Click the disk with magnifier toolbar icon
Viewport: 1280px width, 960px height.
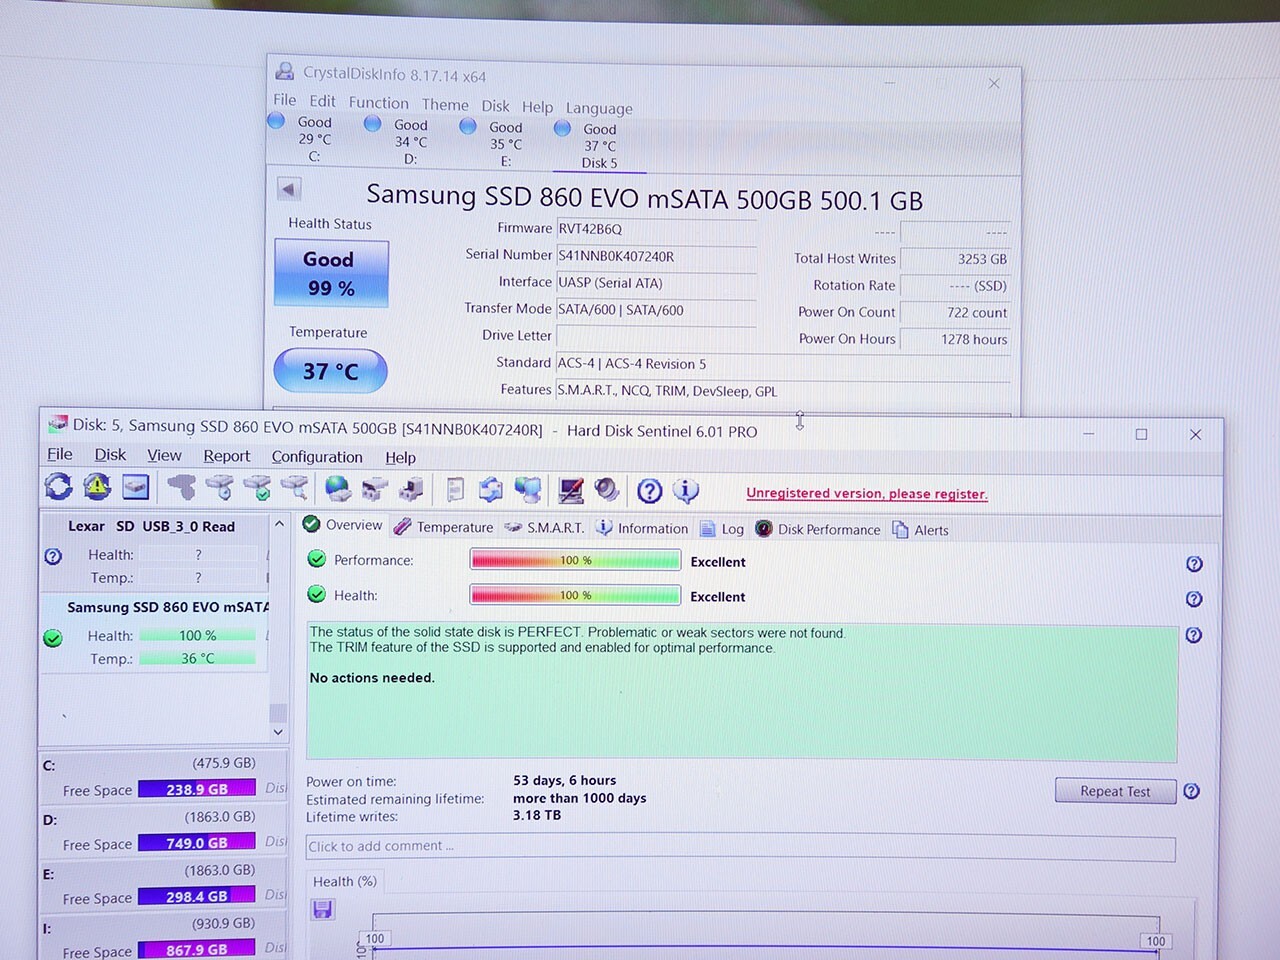[294, 488]
